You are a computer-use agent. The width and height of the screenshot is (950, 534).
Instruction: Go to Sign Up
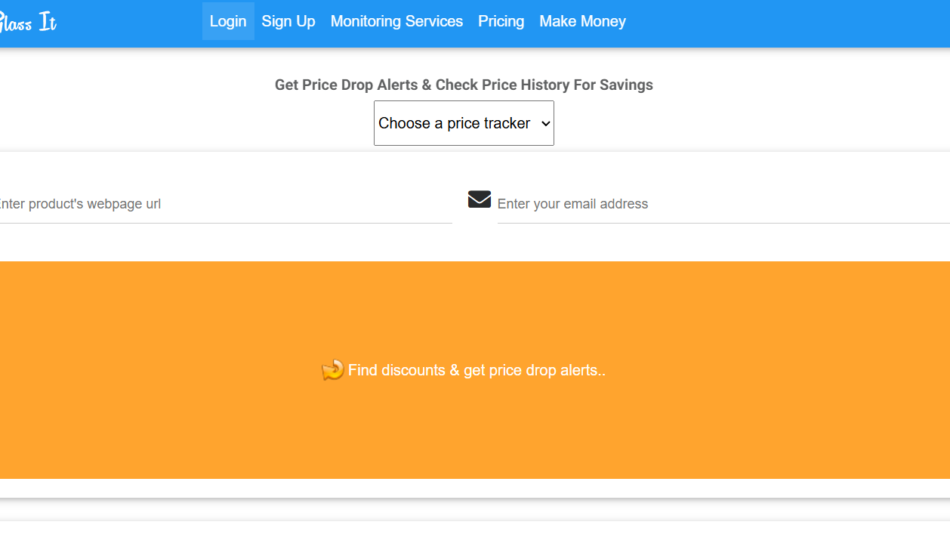point(288,21)
